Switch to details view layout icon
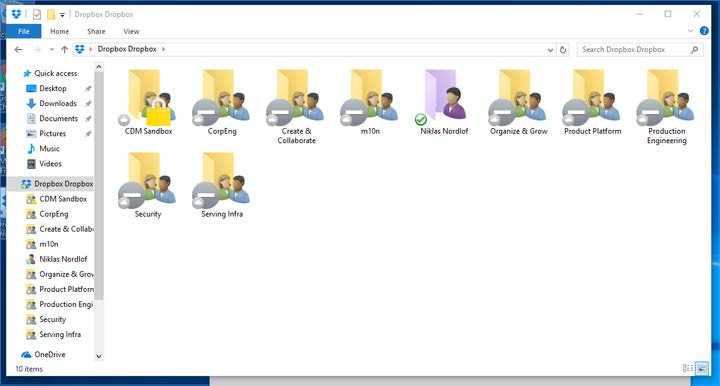720x386 pixels. tap(687, 368)
